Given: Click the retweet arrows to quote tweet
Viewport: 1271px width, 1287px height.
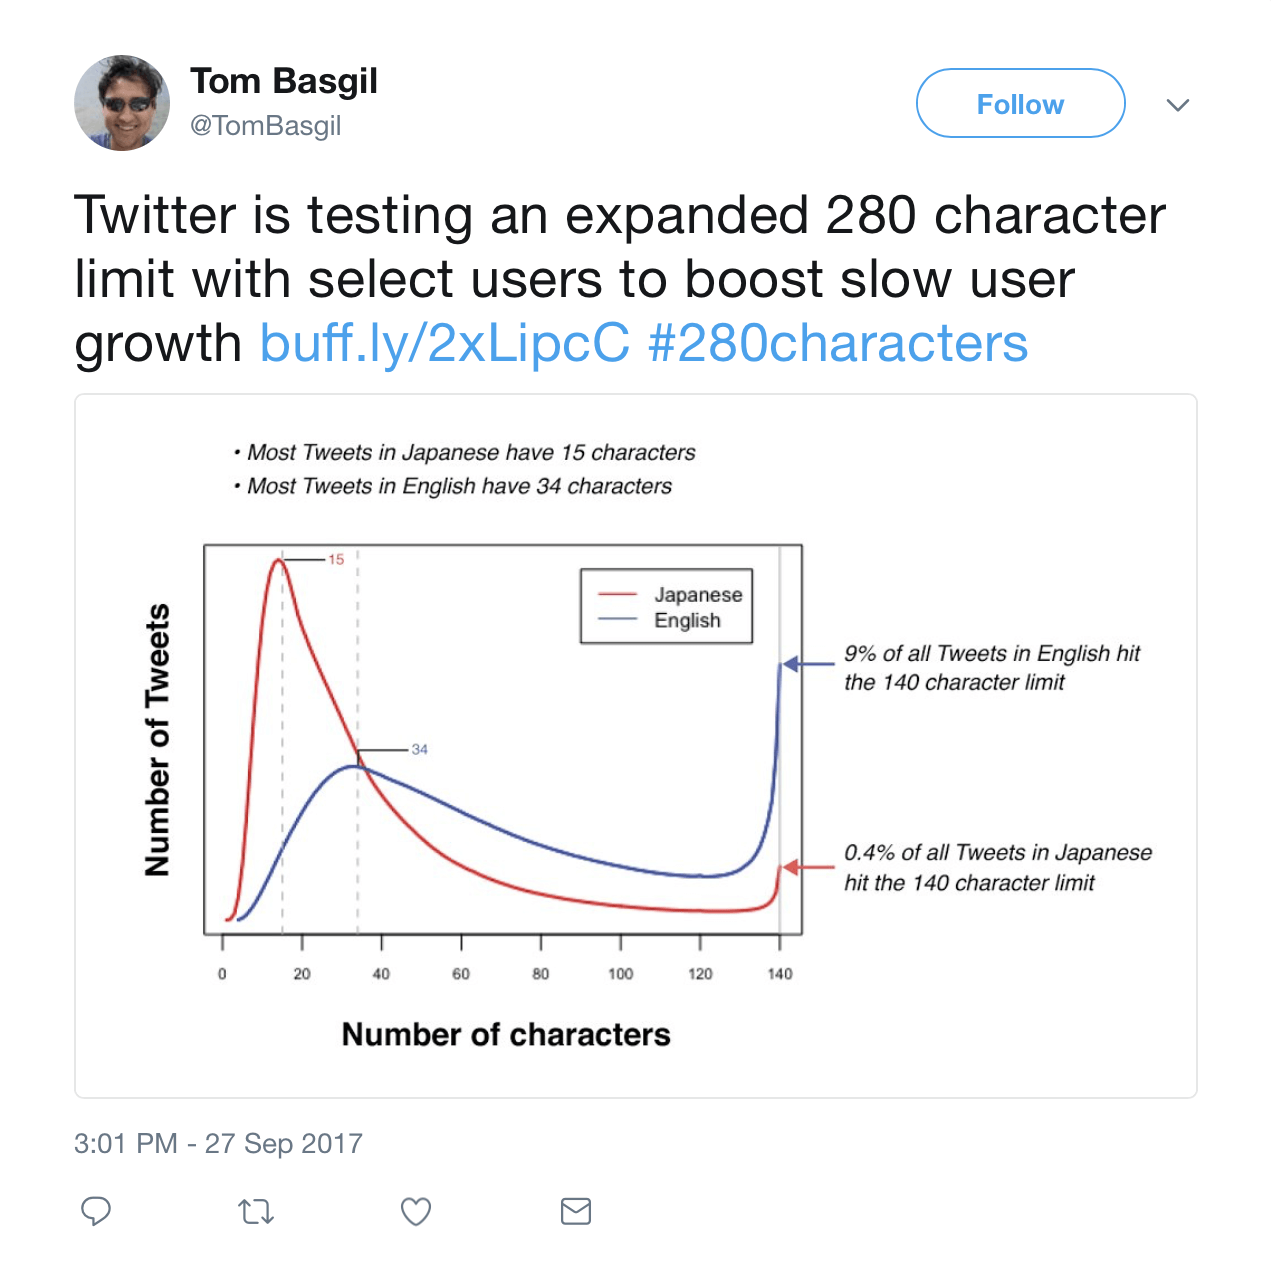Looking at the screenshot, I should (256, 1211).
